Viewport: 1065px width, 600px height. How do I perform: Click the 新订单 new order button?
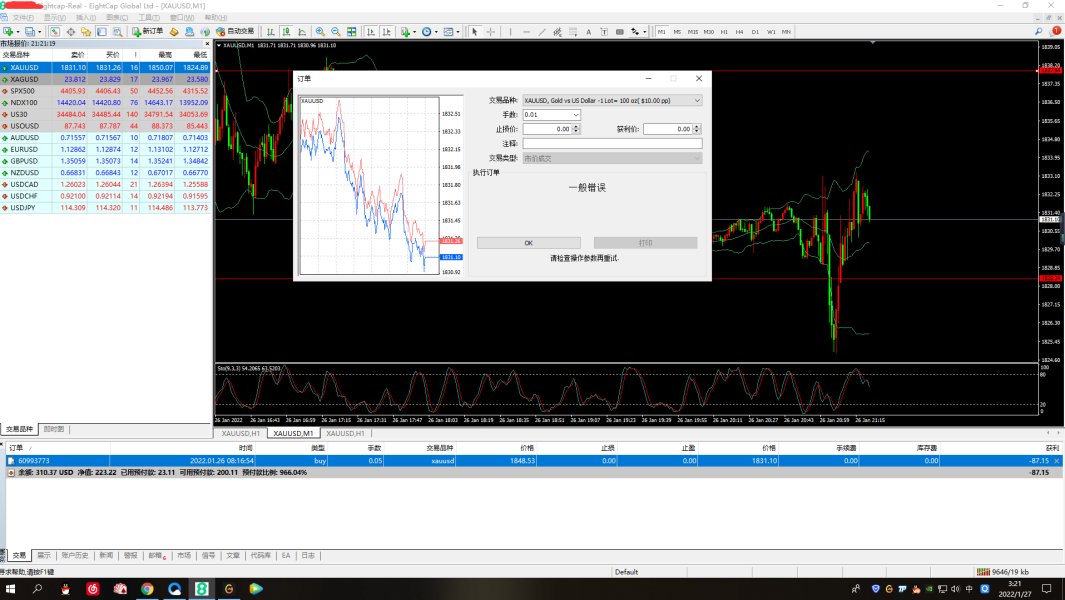(x=147, y=31)
